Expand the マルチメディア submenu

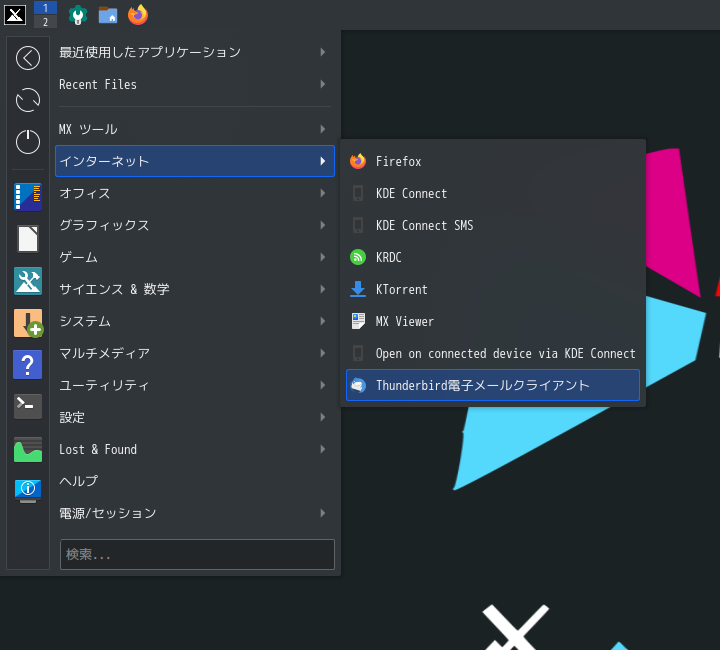coord(195,353)
